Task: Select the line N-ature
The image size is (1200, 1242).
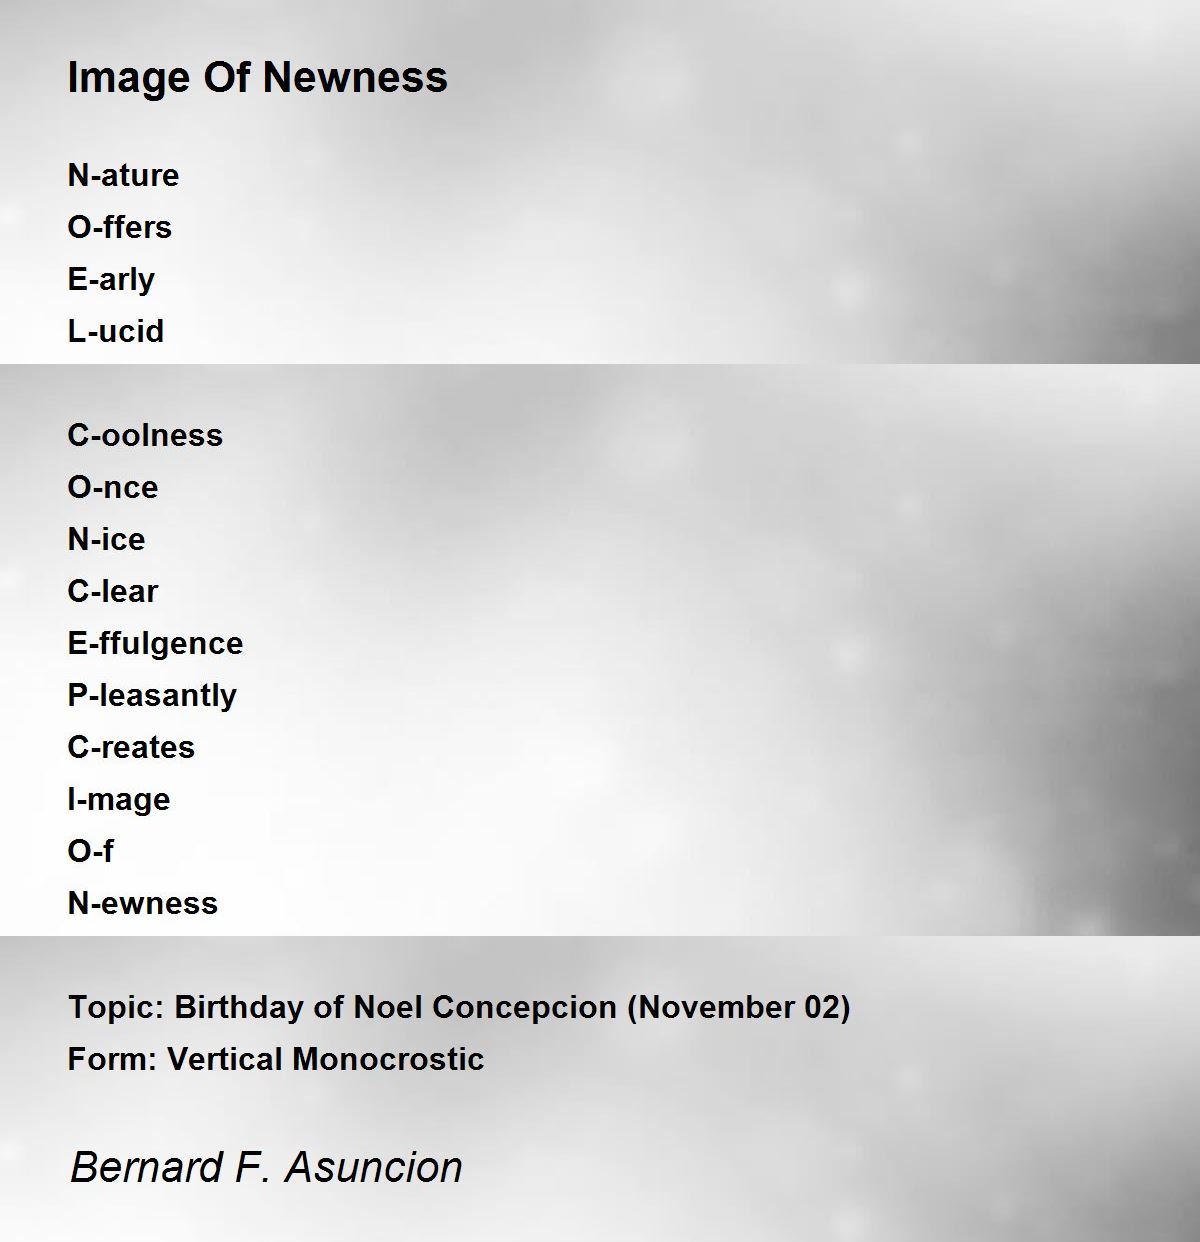Action: [123, 175]
